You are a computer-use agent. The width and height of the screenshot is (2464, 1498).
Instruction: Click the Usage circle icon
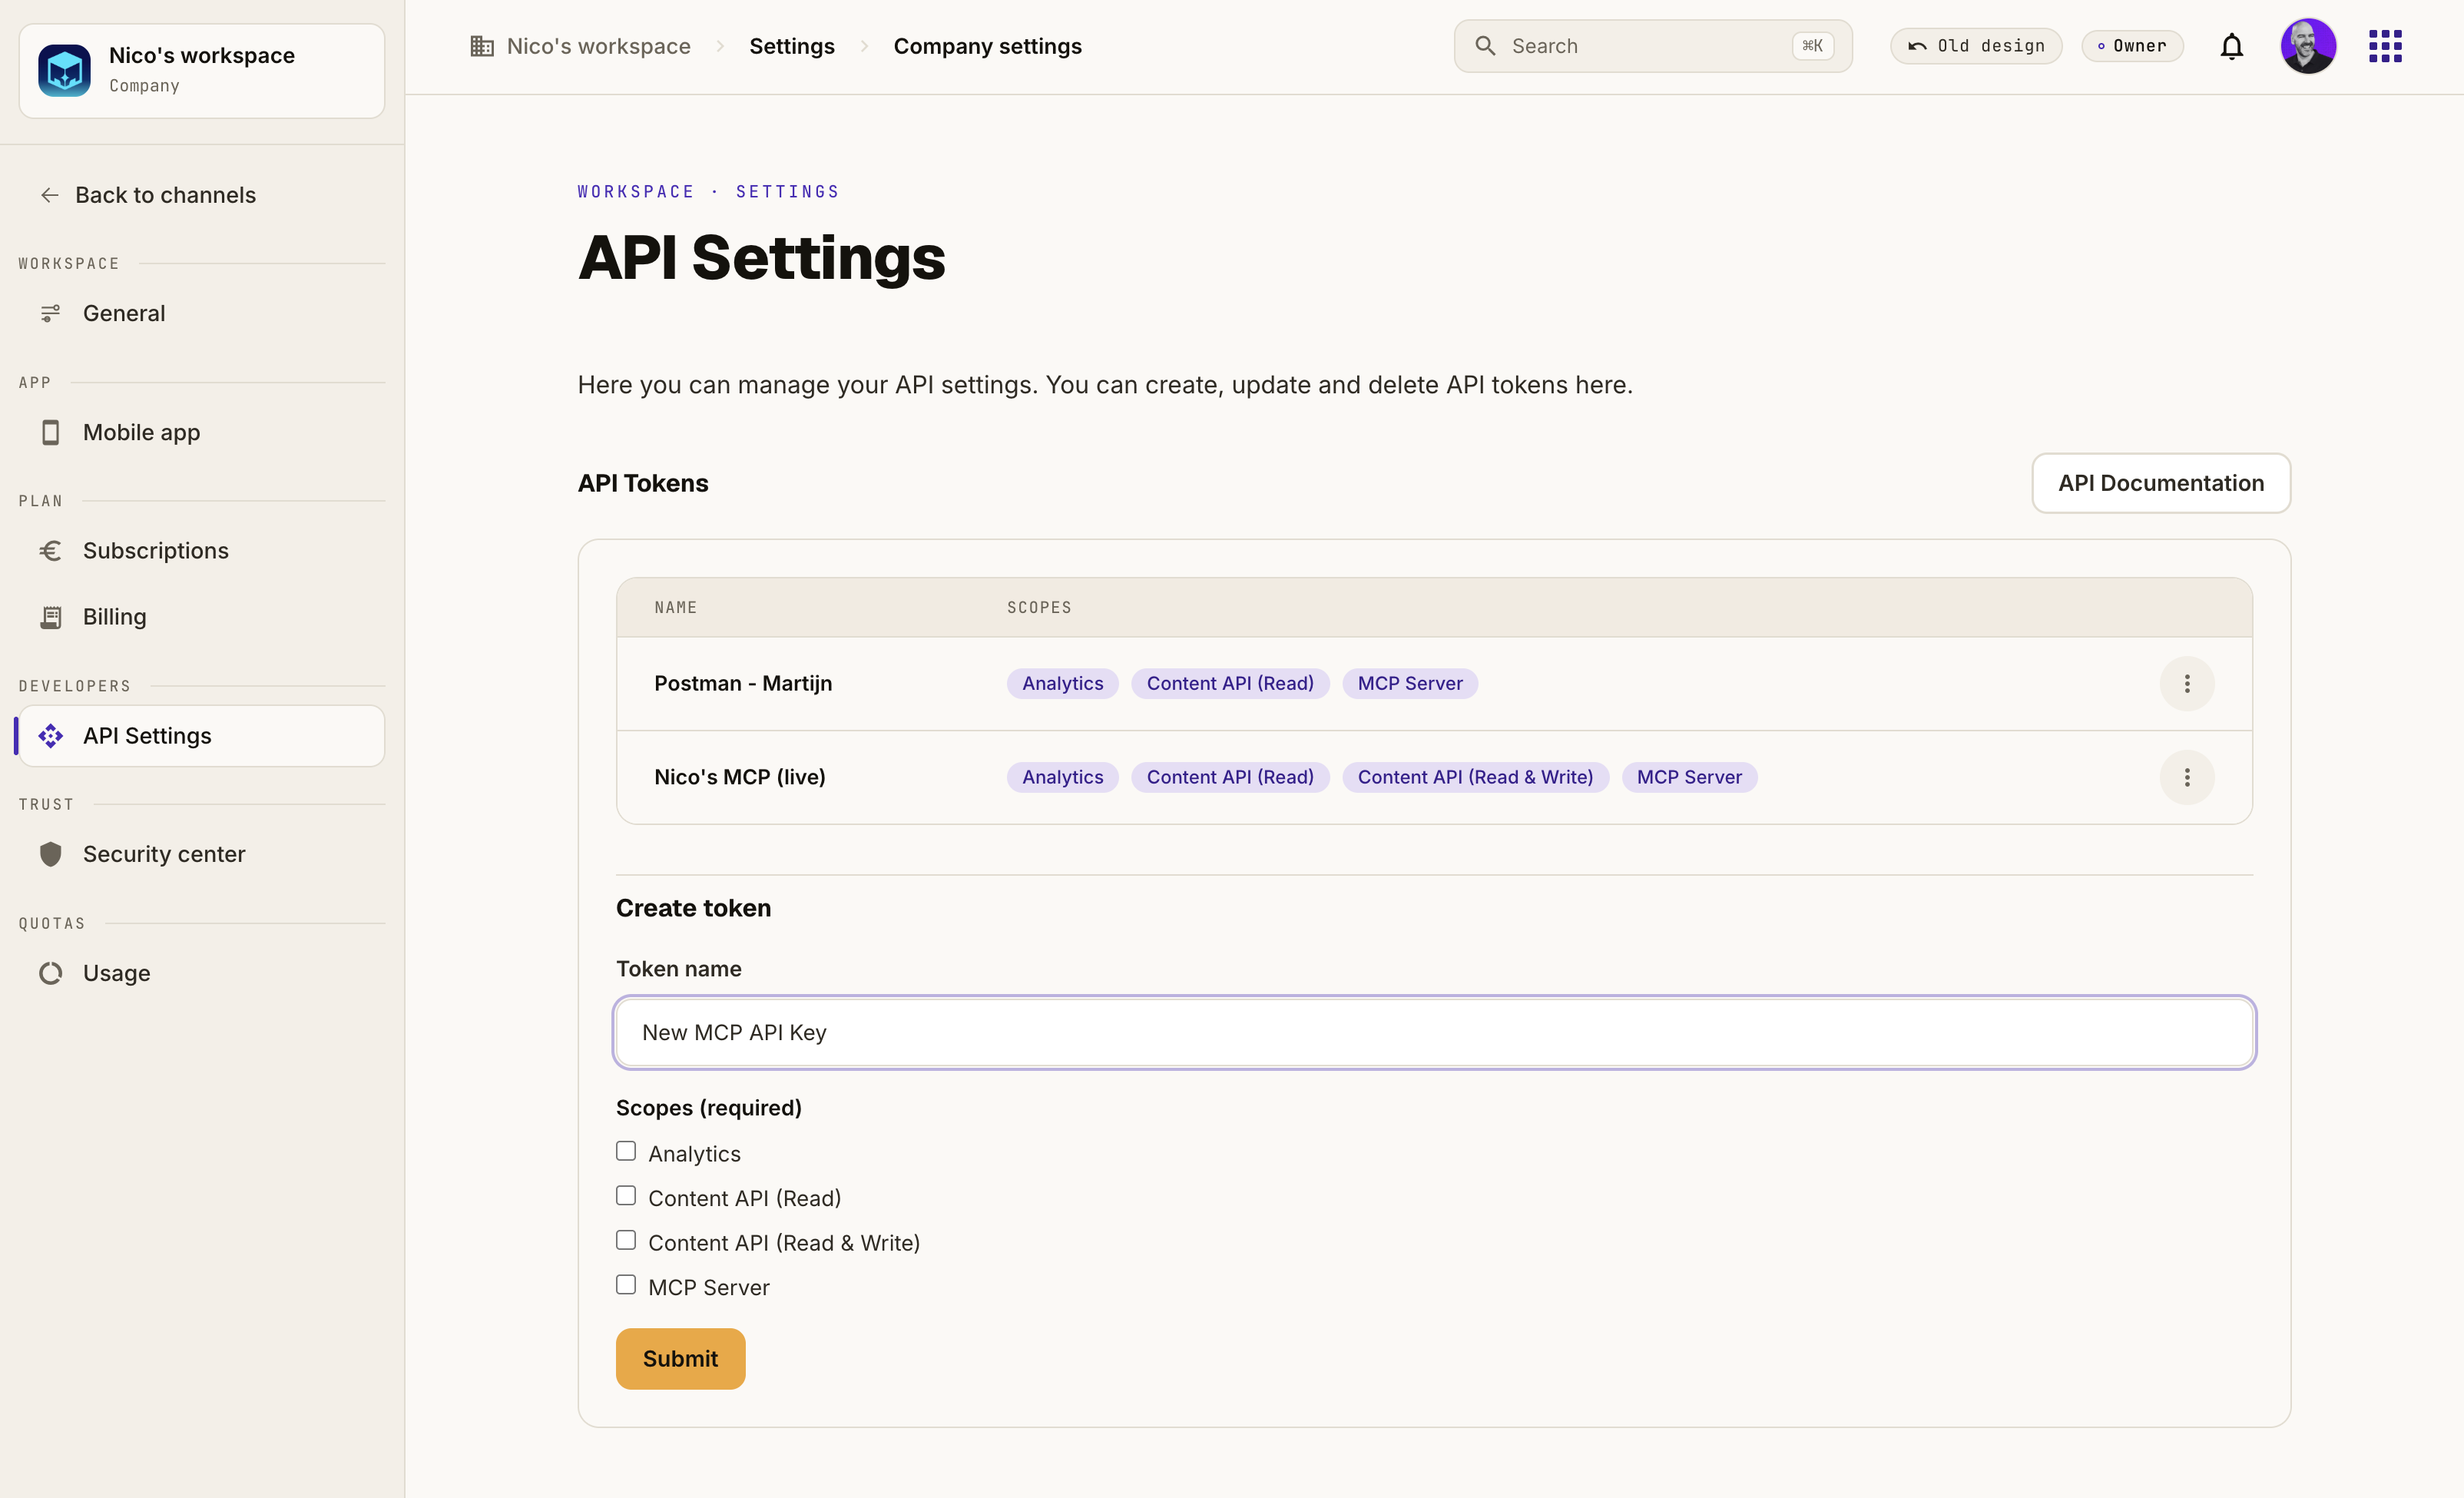point(51,973)
